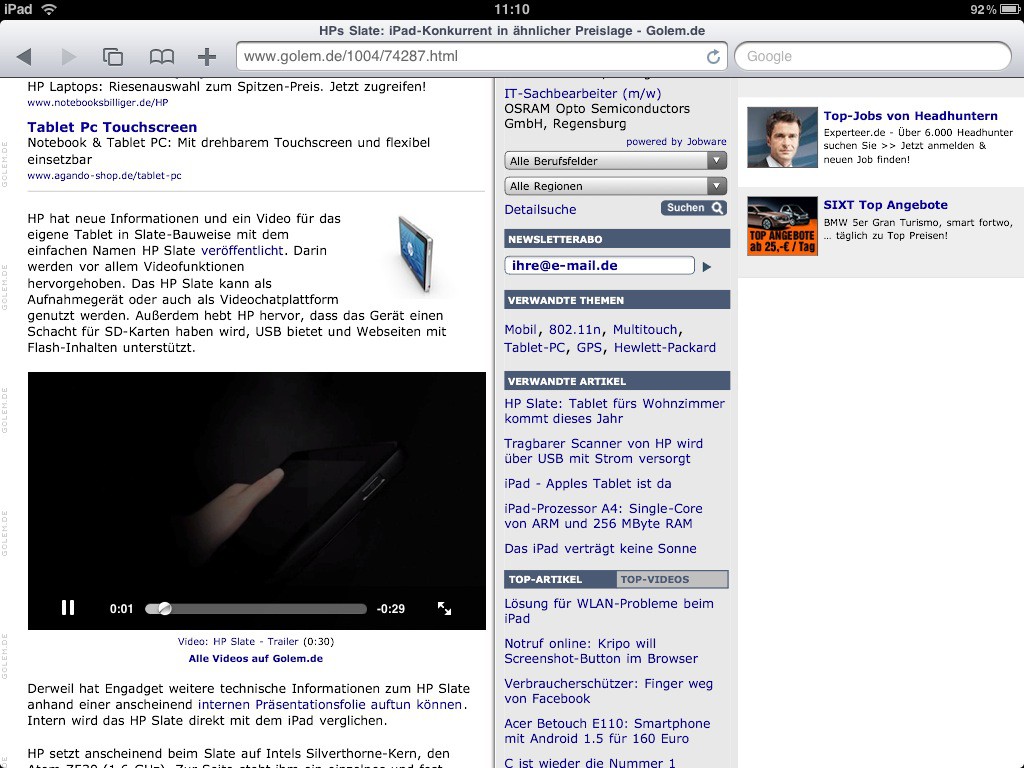The image size is (1024, 768).
Task: Navigate back using the back arrow
Action: pyautogui.click(x=25, y=56)
